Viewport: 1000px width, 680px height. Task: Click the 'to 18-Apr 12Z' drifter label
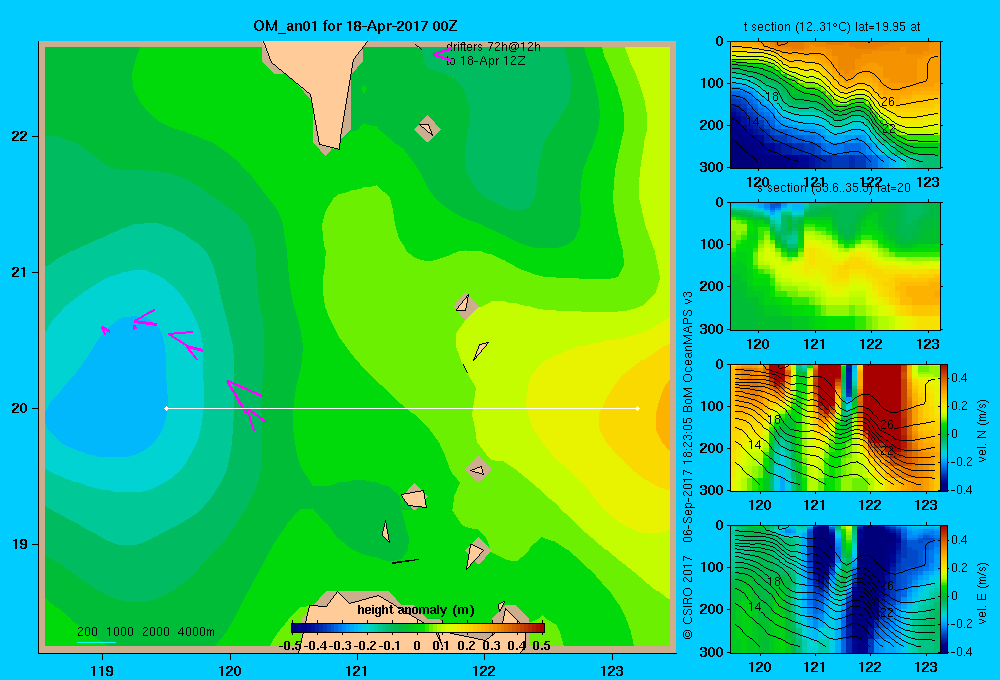pos(485,61)
